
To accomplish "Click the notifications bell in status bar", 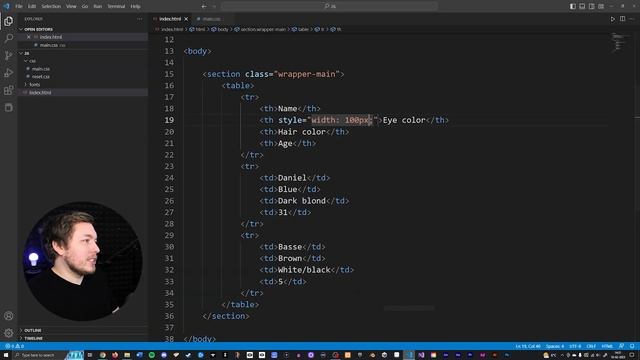I will click(x=632, y=346).
